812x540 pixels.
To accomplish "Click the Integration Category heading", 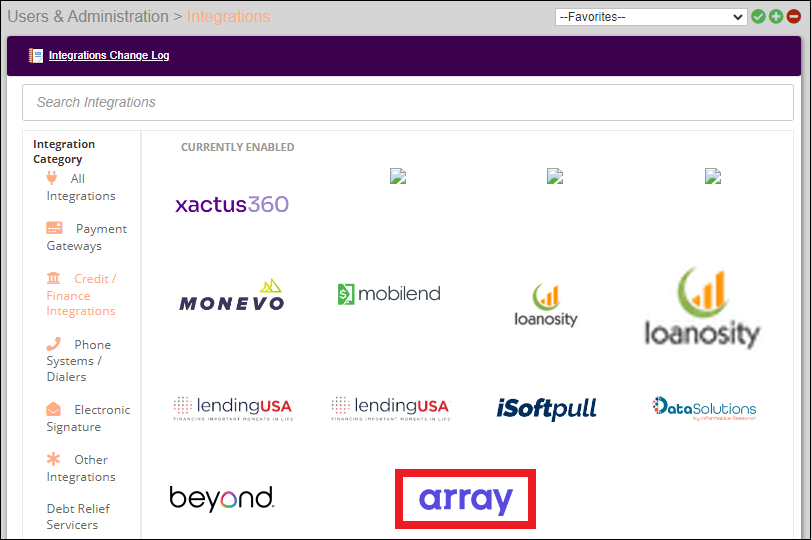I will (x=64, y=152).
